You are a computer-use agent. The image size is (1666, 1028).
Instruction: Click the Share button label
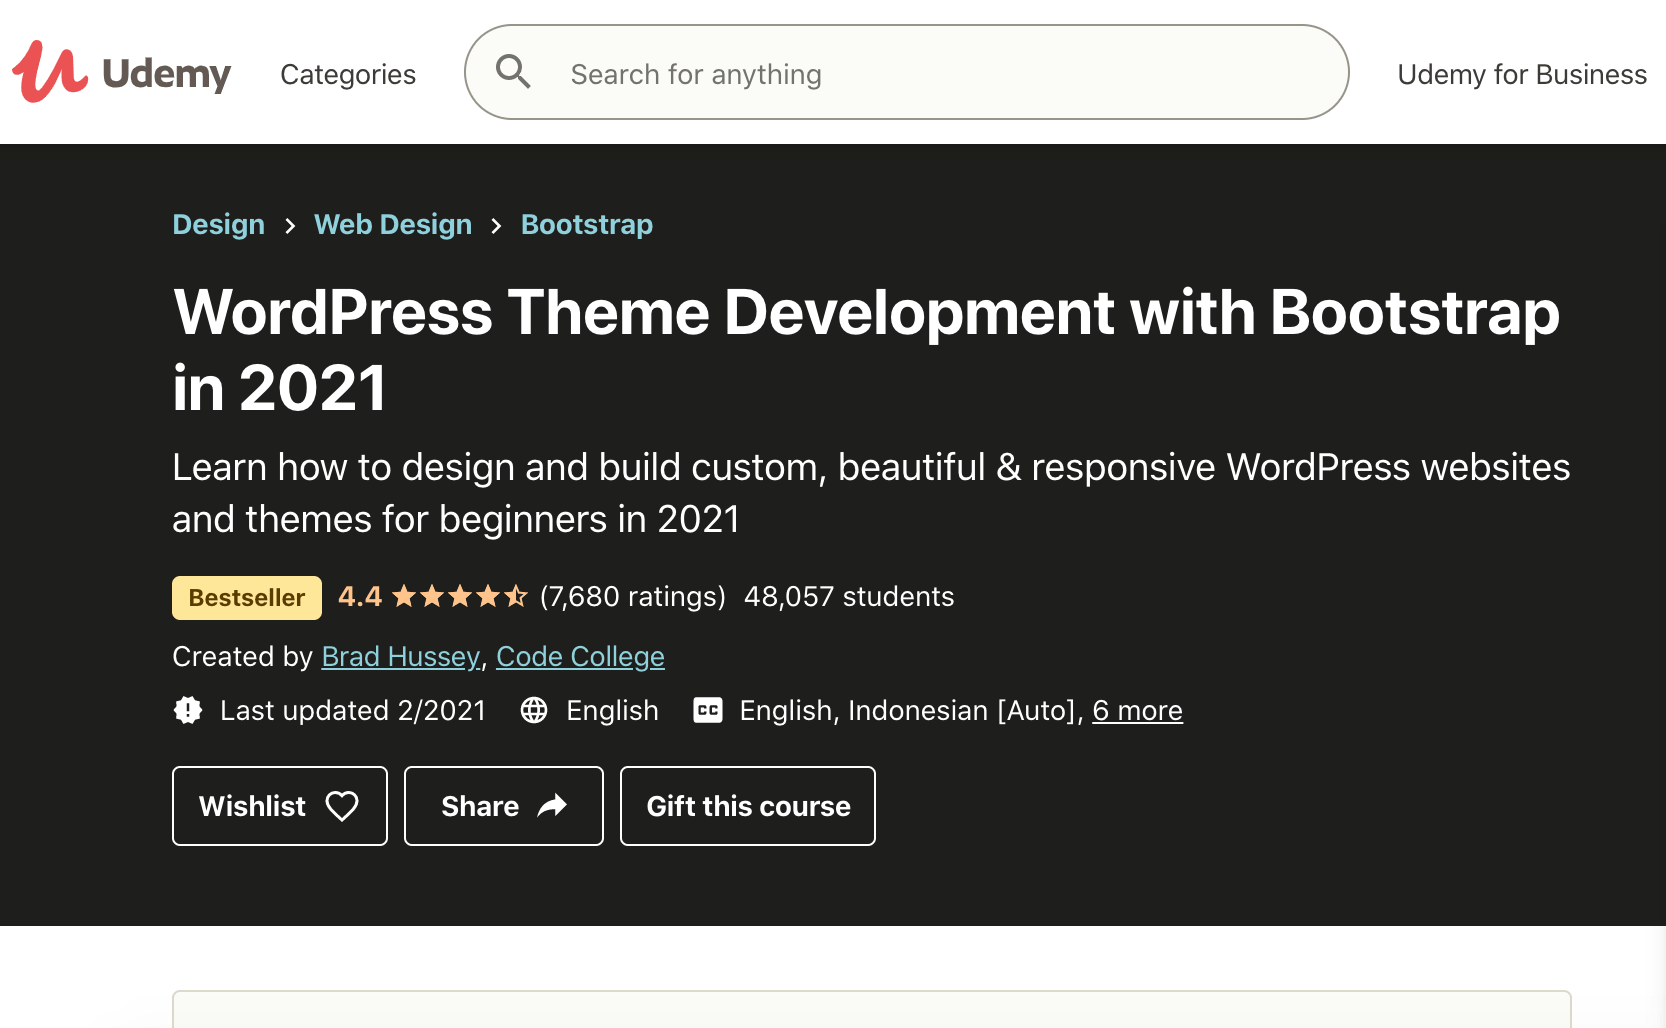tap(480, 806)
